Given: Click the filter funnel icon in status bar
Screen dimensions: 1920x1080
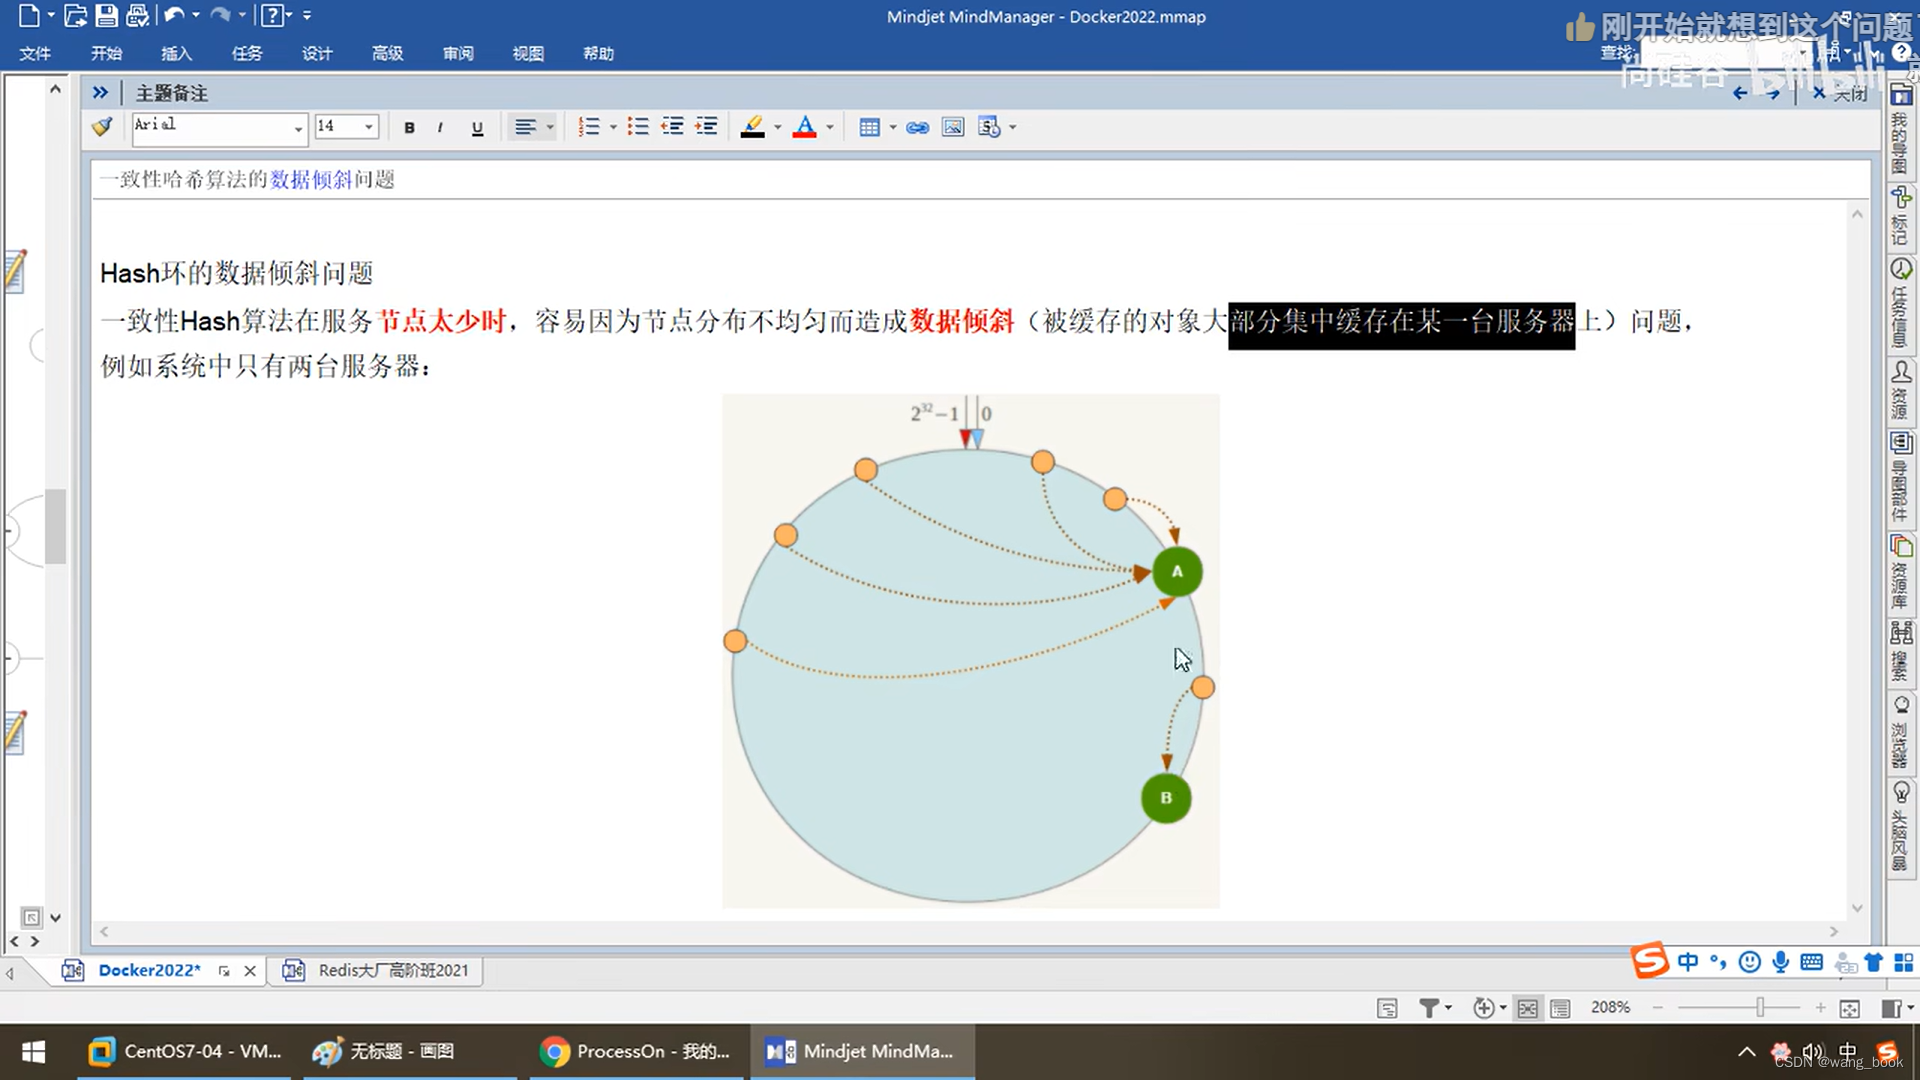Looking at the screenshot, I should (x=1429, y=1008).
